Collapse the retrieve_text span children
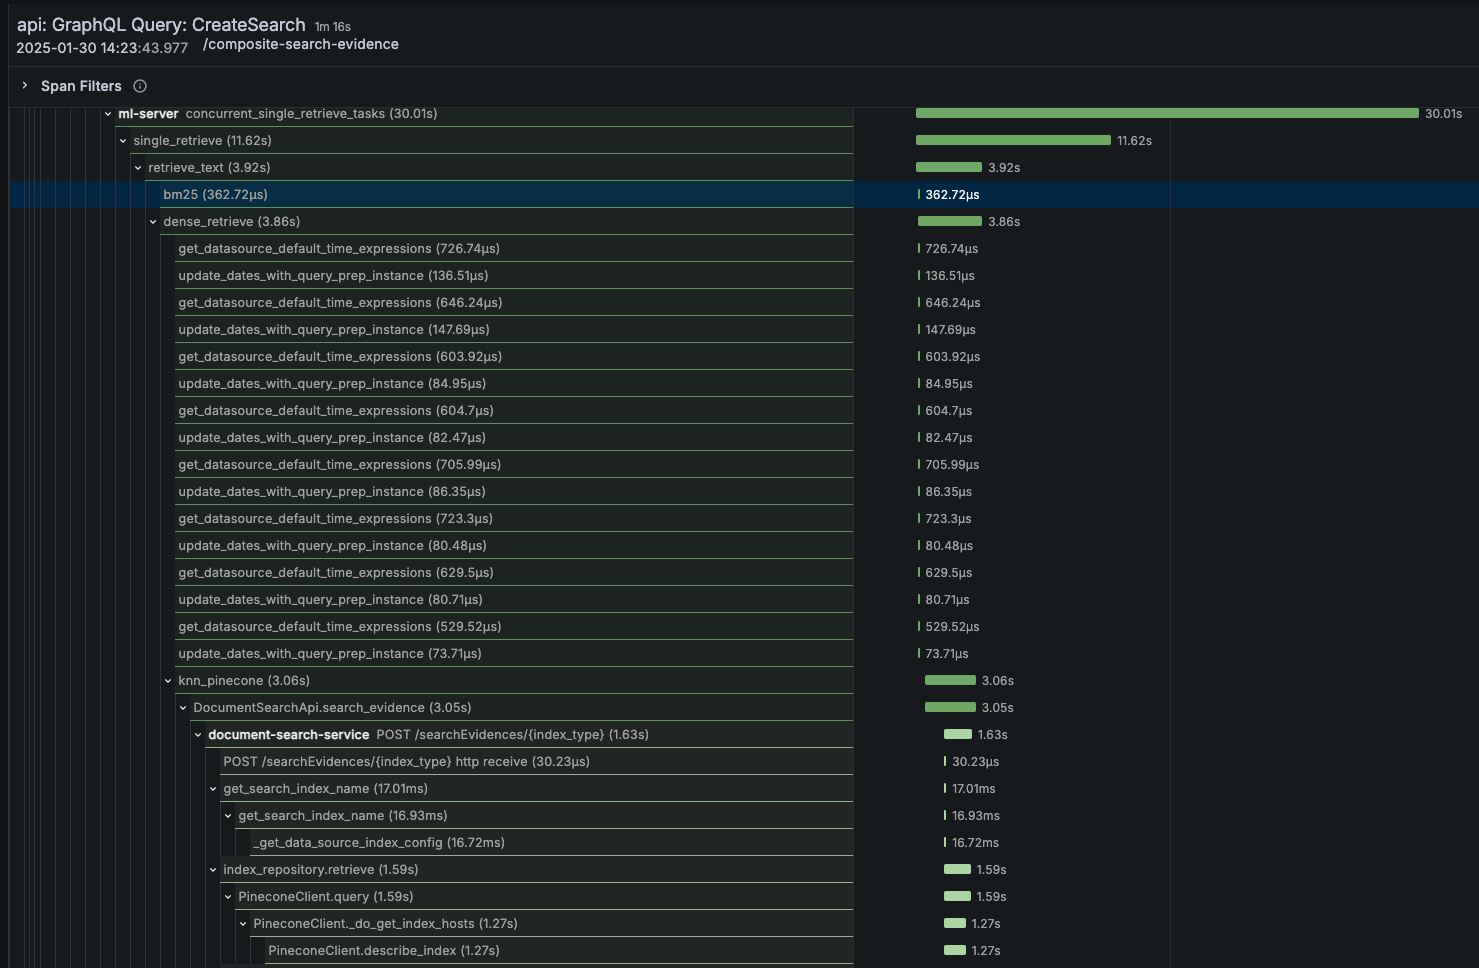Viewport: 1479px width, 968px height. click(138, 168)
